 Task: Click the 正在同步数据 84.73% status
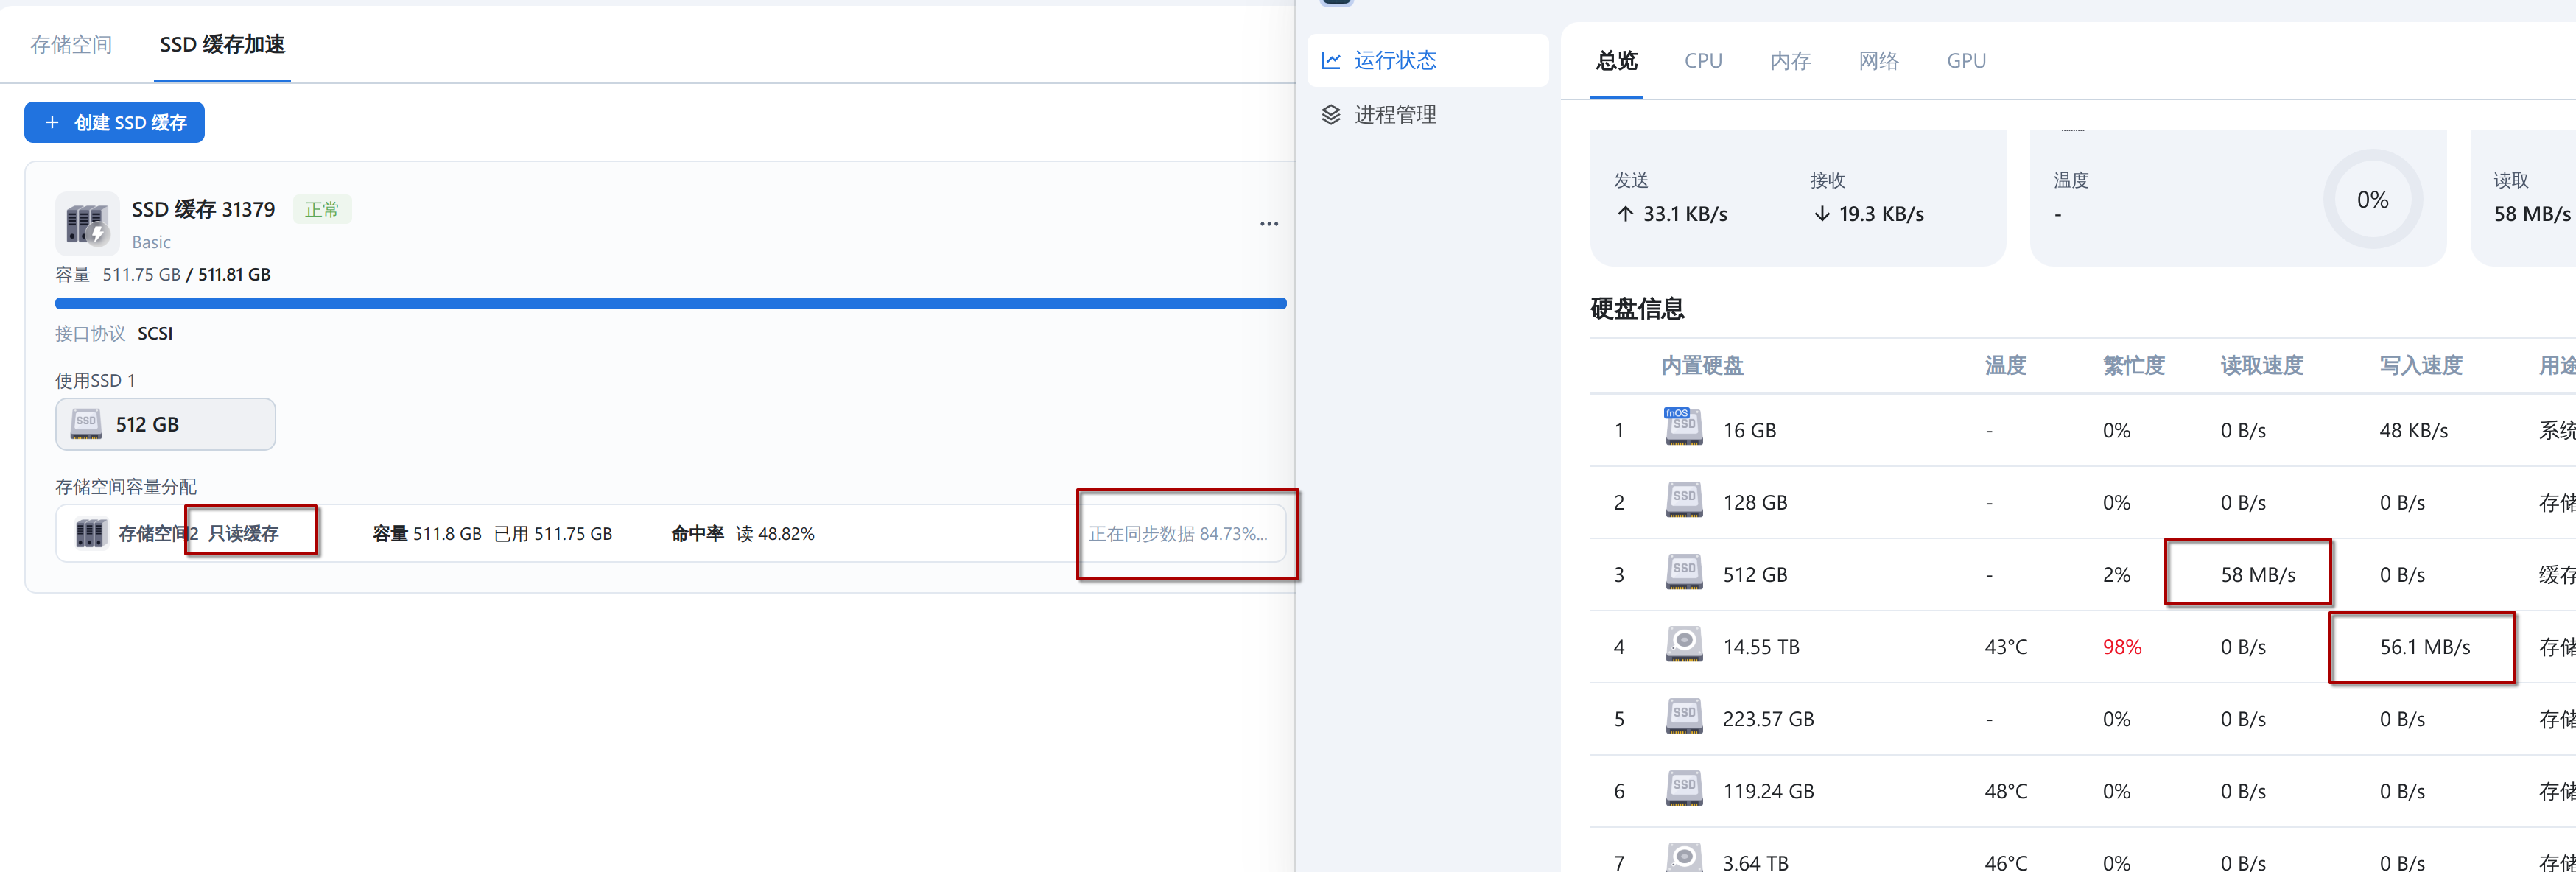[1178, 534]
